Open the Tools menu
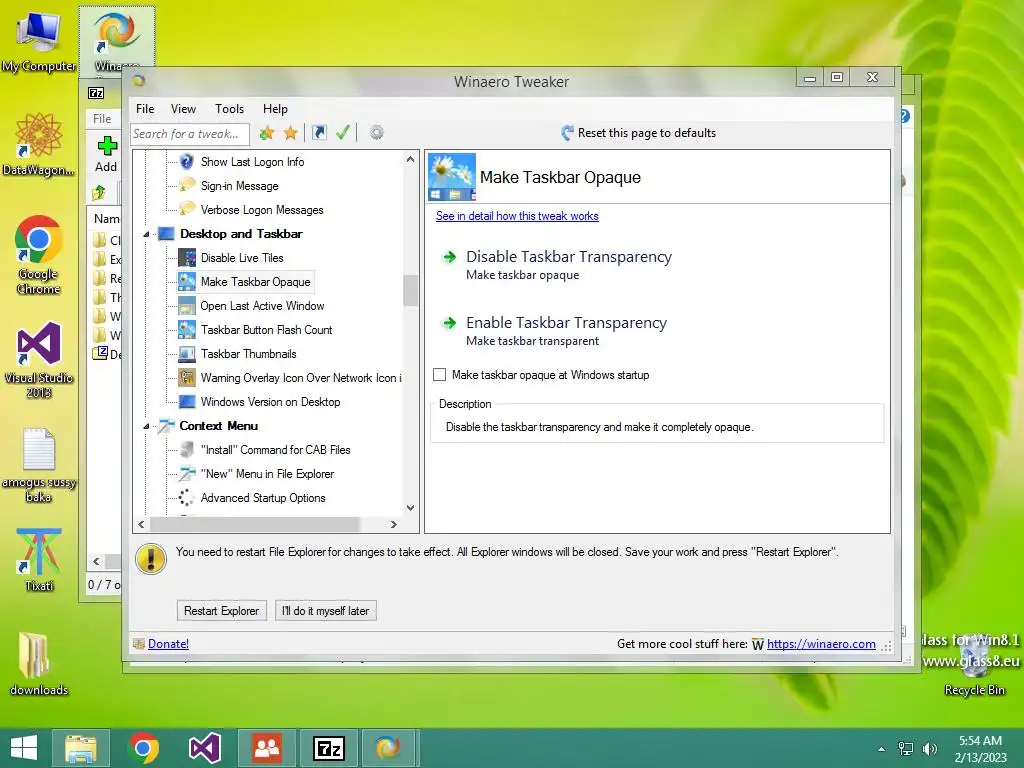 [x=229, y=109]
